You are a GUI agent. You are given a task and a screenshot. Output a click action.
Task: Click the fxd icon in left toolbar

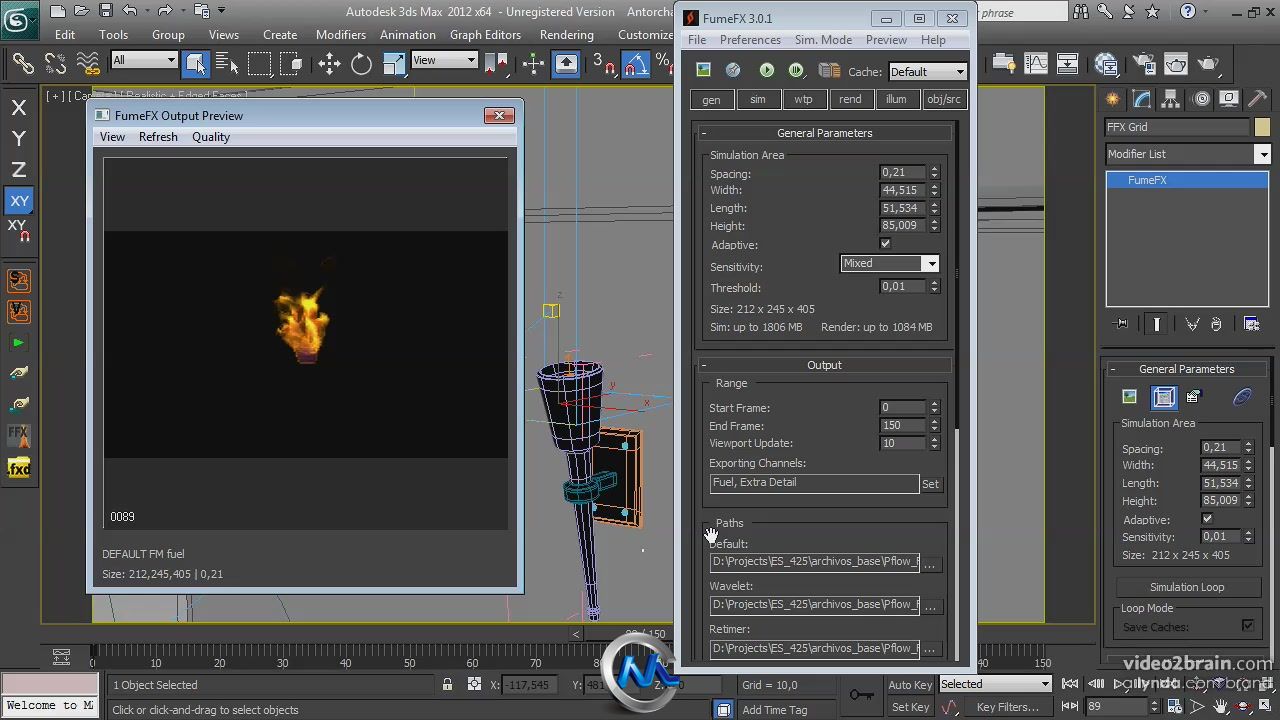pos(19,468)
